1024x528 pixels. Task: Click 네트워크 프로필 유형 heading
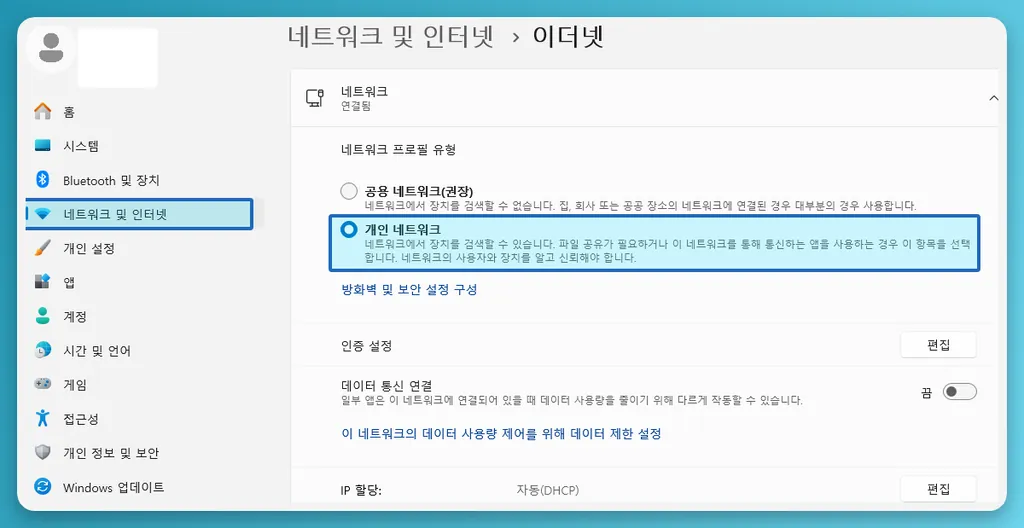point(398,150)
